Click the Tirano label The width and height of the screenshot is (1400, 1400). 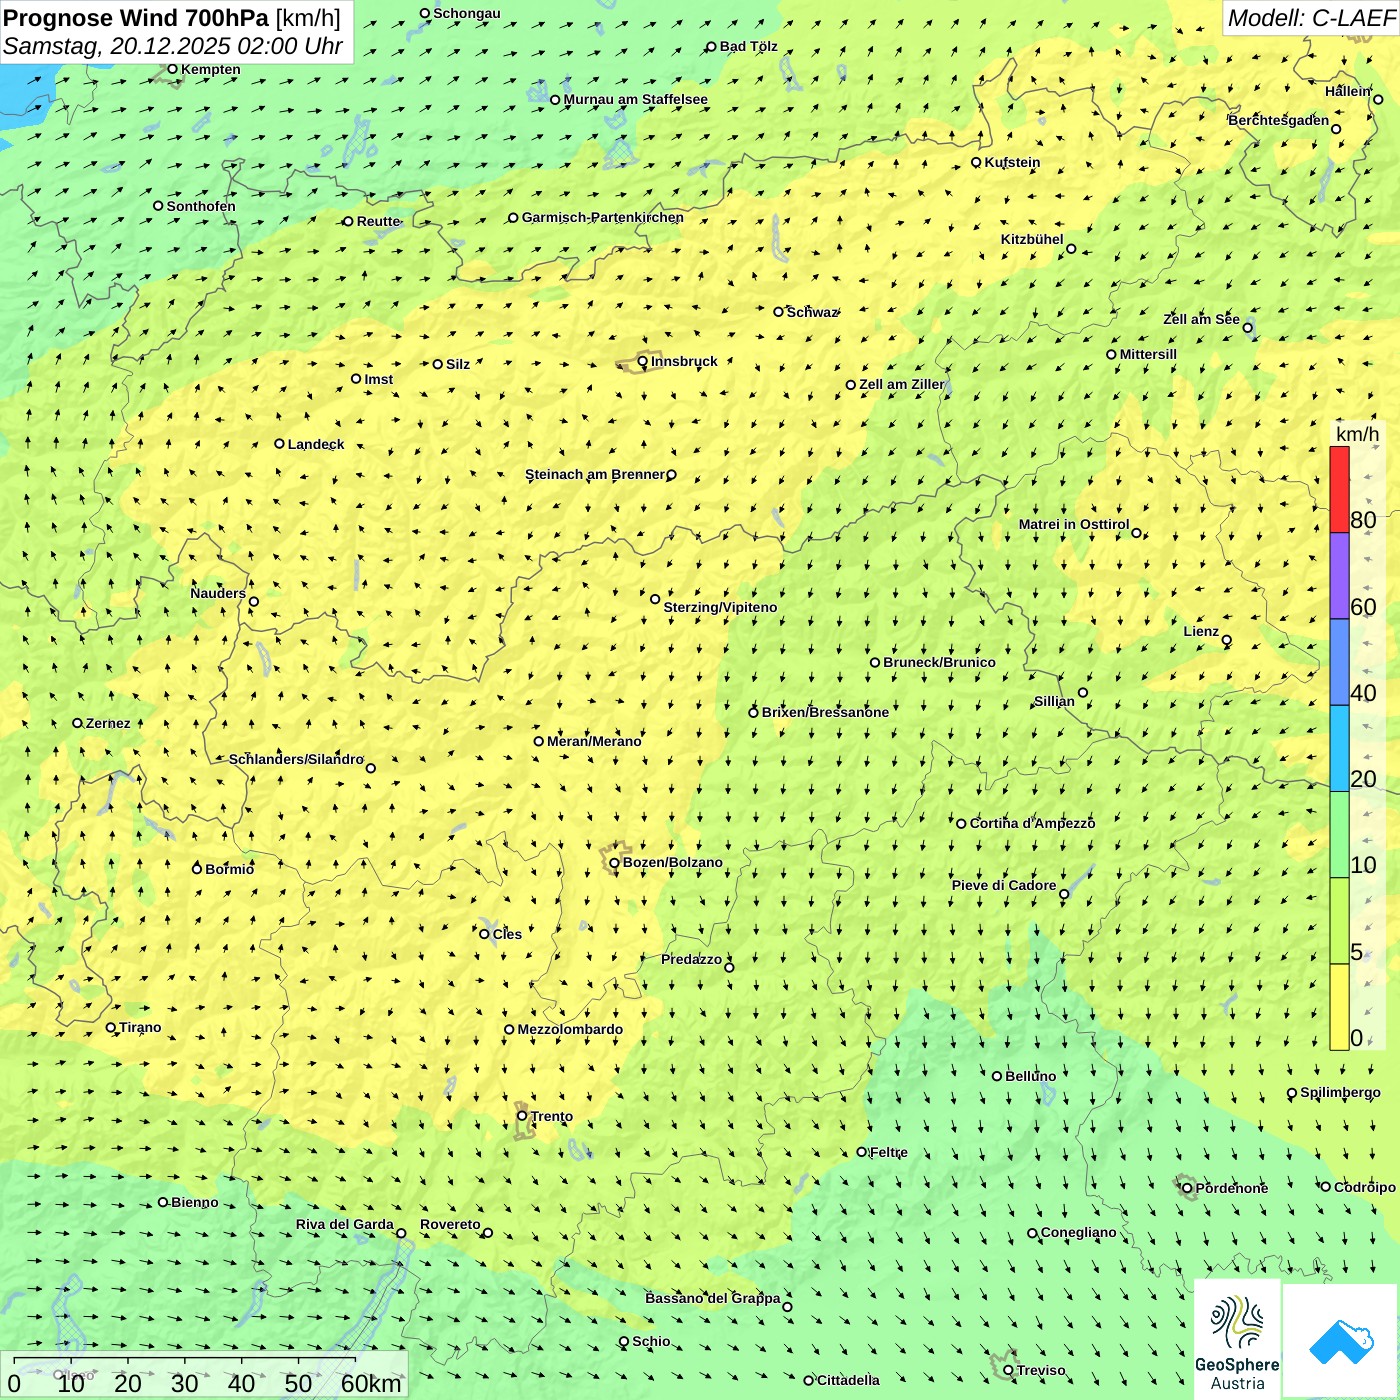click(x=140, y=1027)
